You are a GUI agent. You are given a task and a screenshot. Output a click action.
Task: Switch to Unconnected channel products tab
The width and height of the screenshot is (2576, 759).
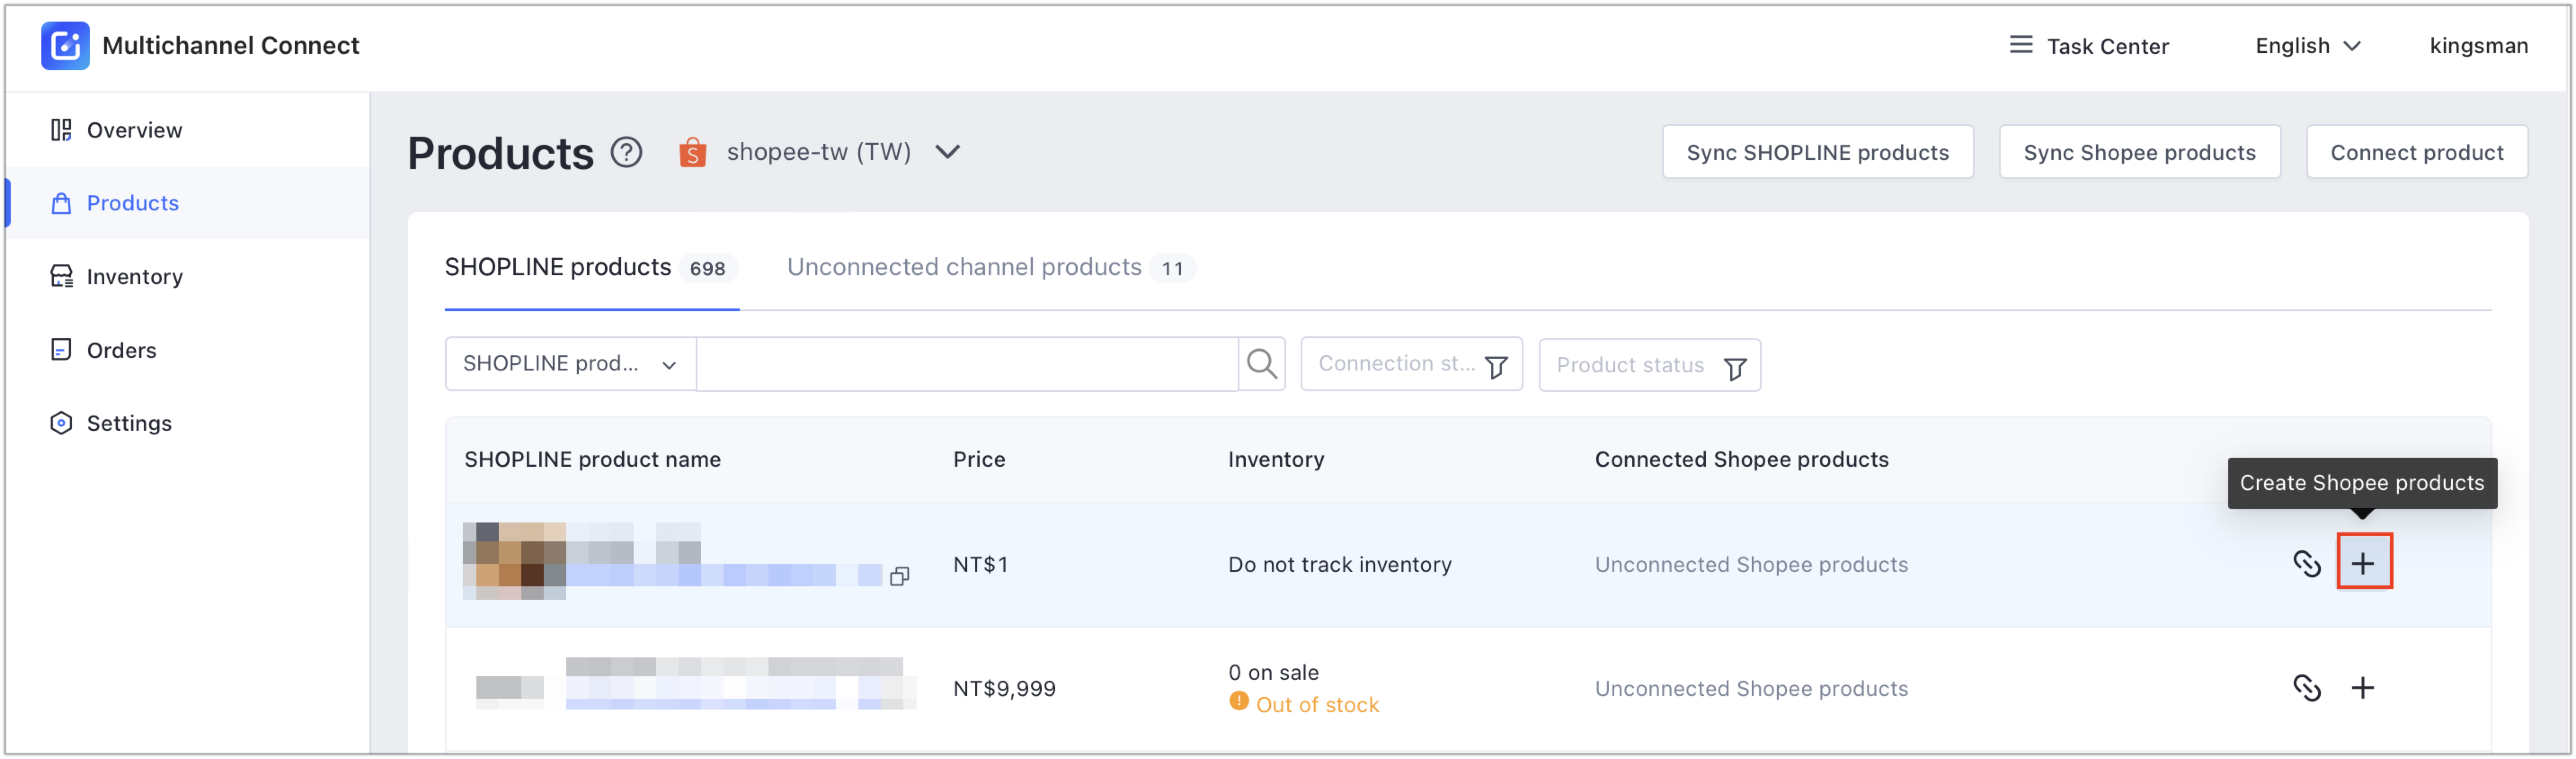(990, 267)
